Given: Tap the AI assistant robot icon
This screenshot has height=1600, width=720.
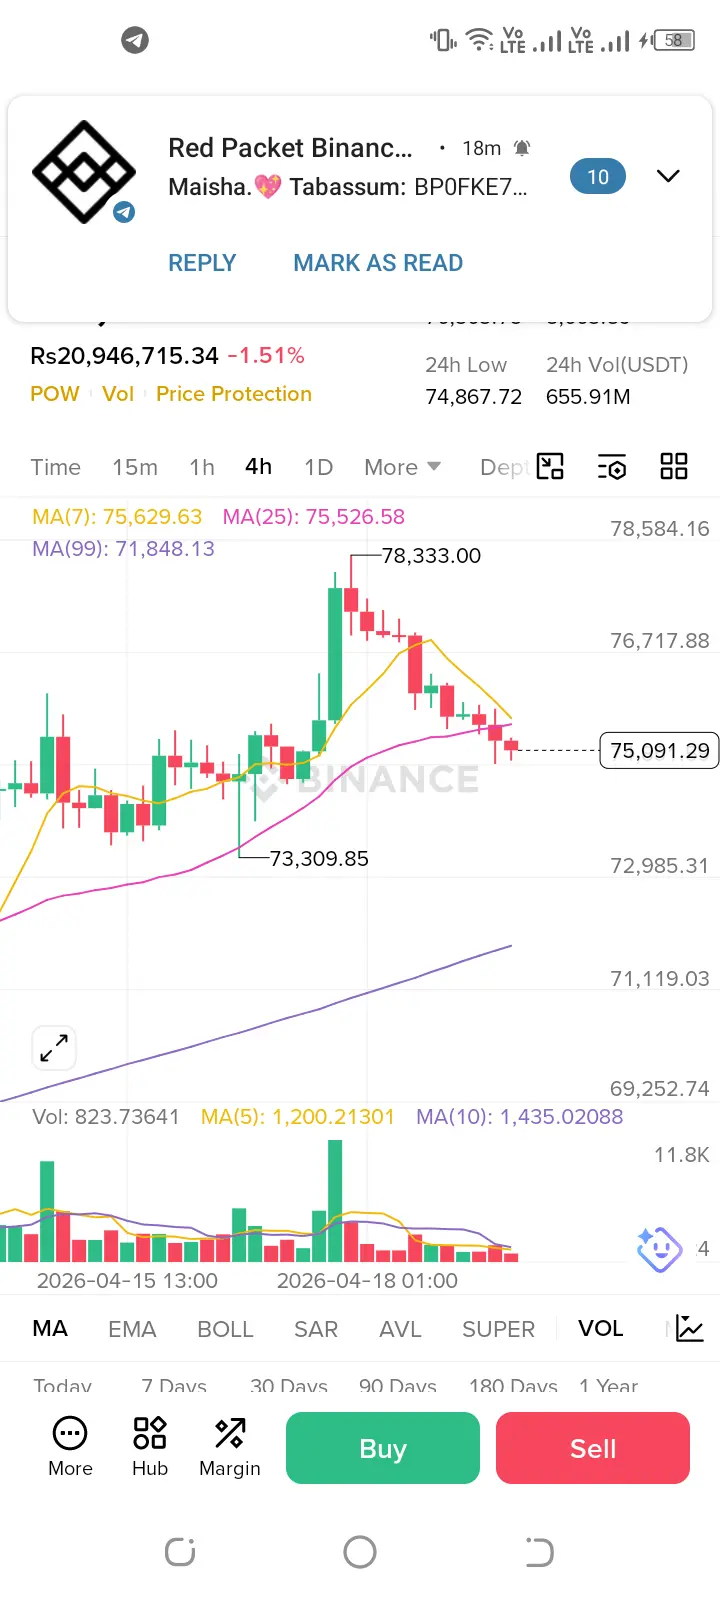Looking at the screenshot, I should tap(659, 1248).
